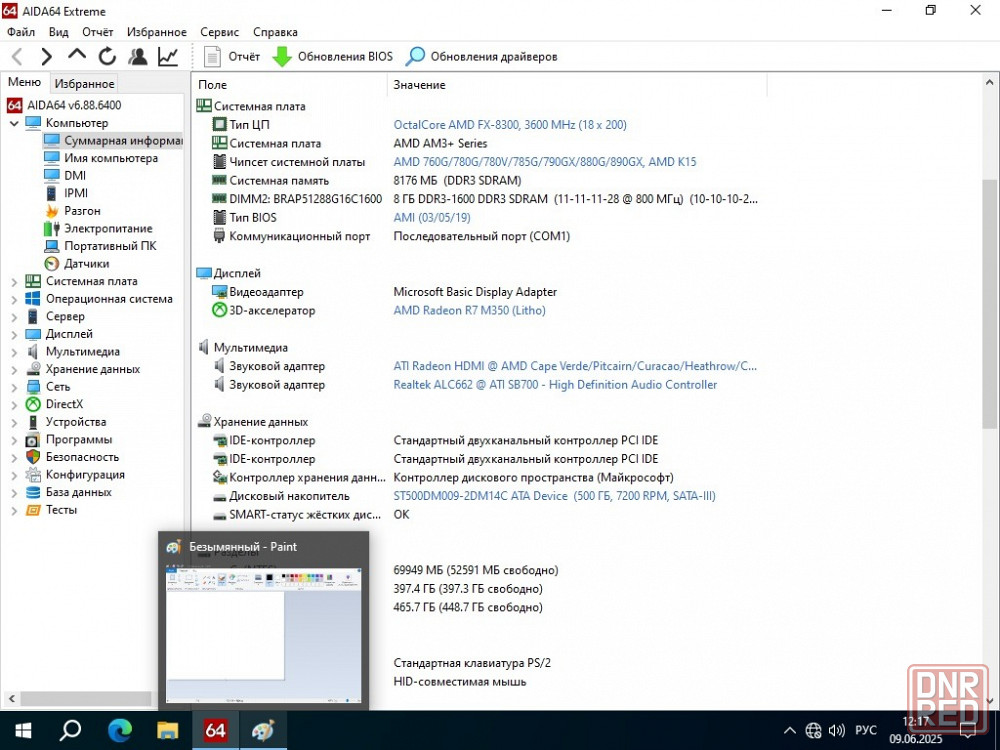Open the ST500DM009 disk drive link
Viewport: 1000px width, 750px height.
point(554,496)
